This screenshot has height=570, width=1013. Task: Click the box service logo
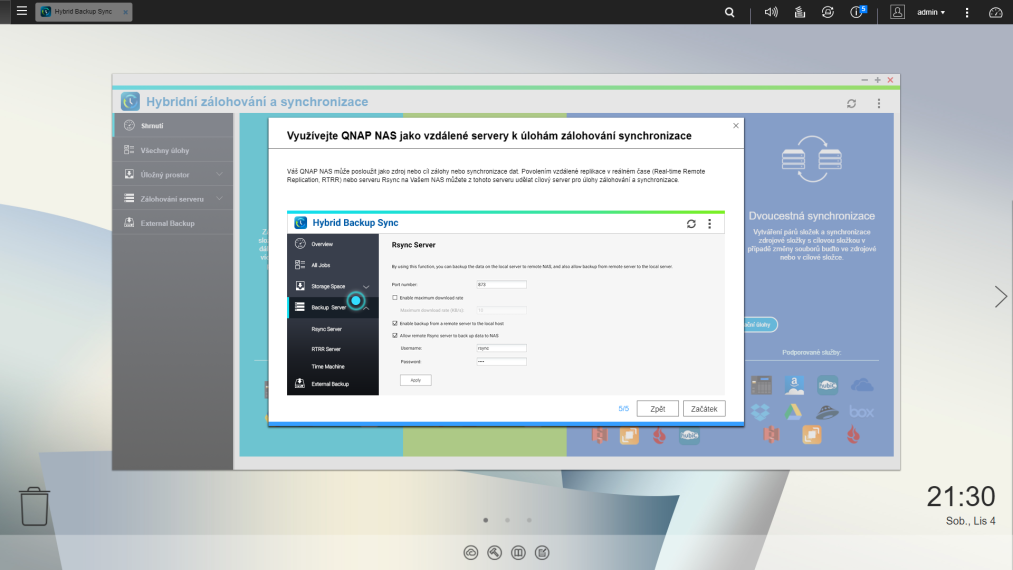tap(861, 412)
